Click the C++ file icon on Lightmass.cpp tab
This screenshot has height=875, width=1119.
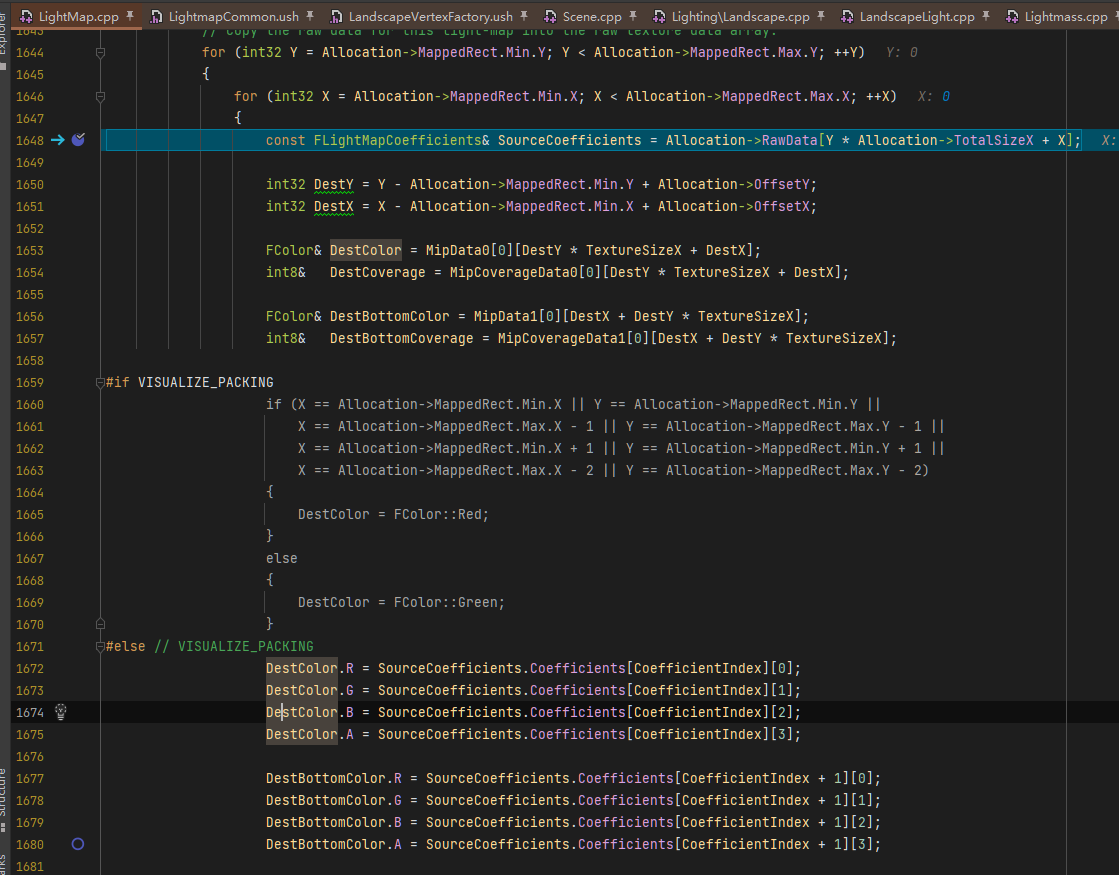pos(1012,16)
